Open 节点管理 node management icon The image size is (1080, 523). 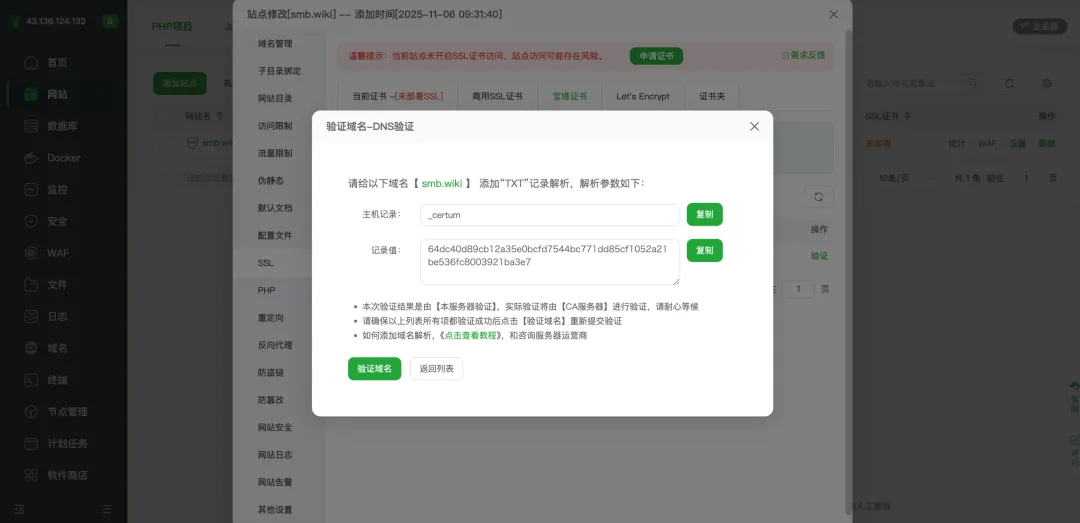point(30,411)
